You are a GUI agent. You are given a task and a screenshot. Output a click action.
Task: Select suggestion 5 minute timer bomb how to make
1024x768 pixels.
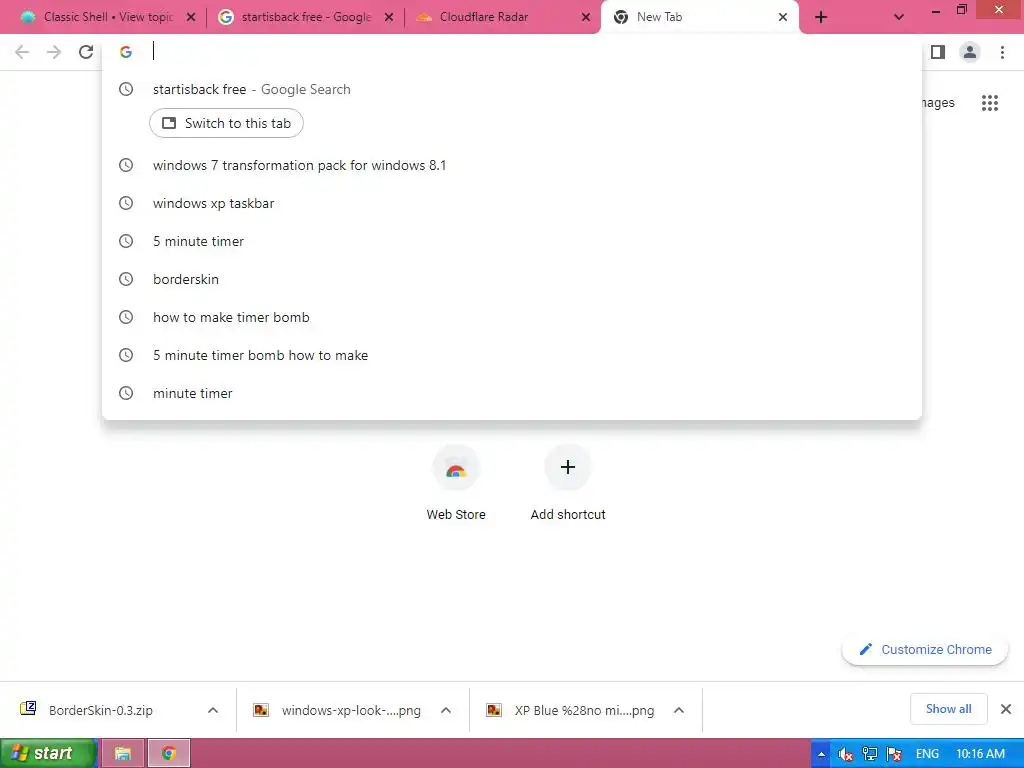point(512,355)
